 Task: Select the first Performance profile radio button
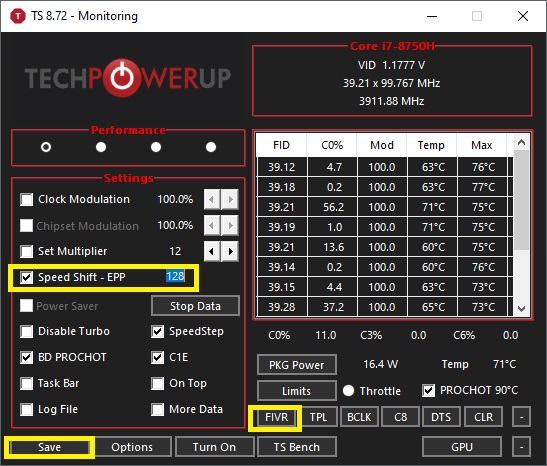[46, 147]
